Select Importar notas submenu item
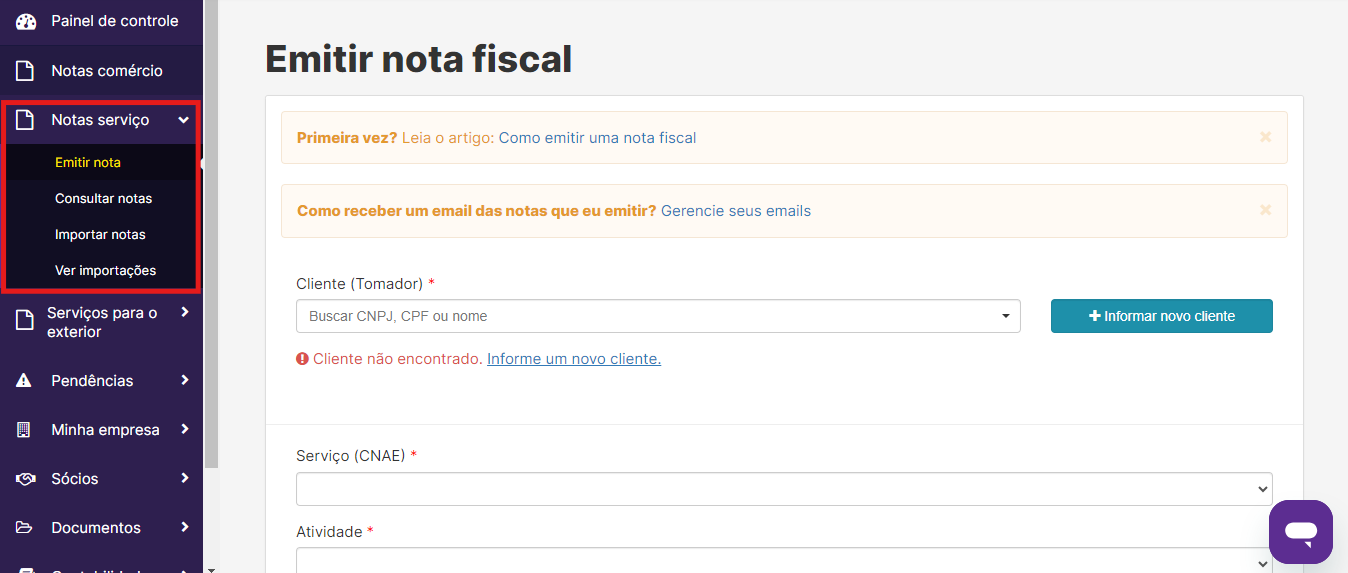This screenshot has width=1348, height=573. (x=100, y=235)
